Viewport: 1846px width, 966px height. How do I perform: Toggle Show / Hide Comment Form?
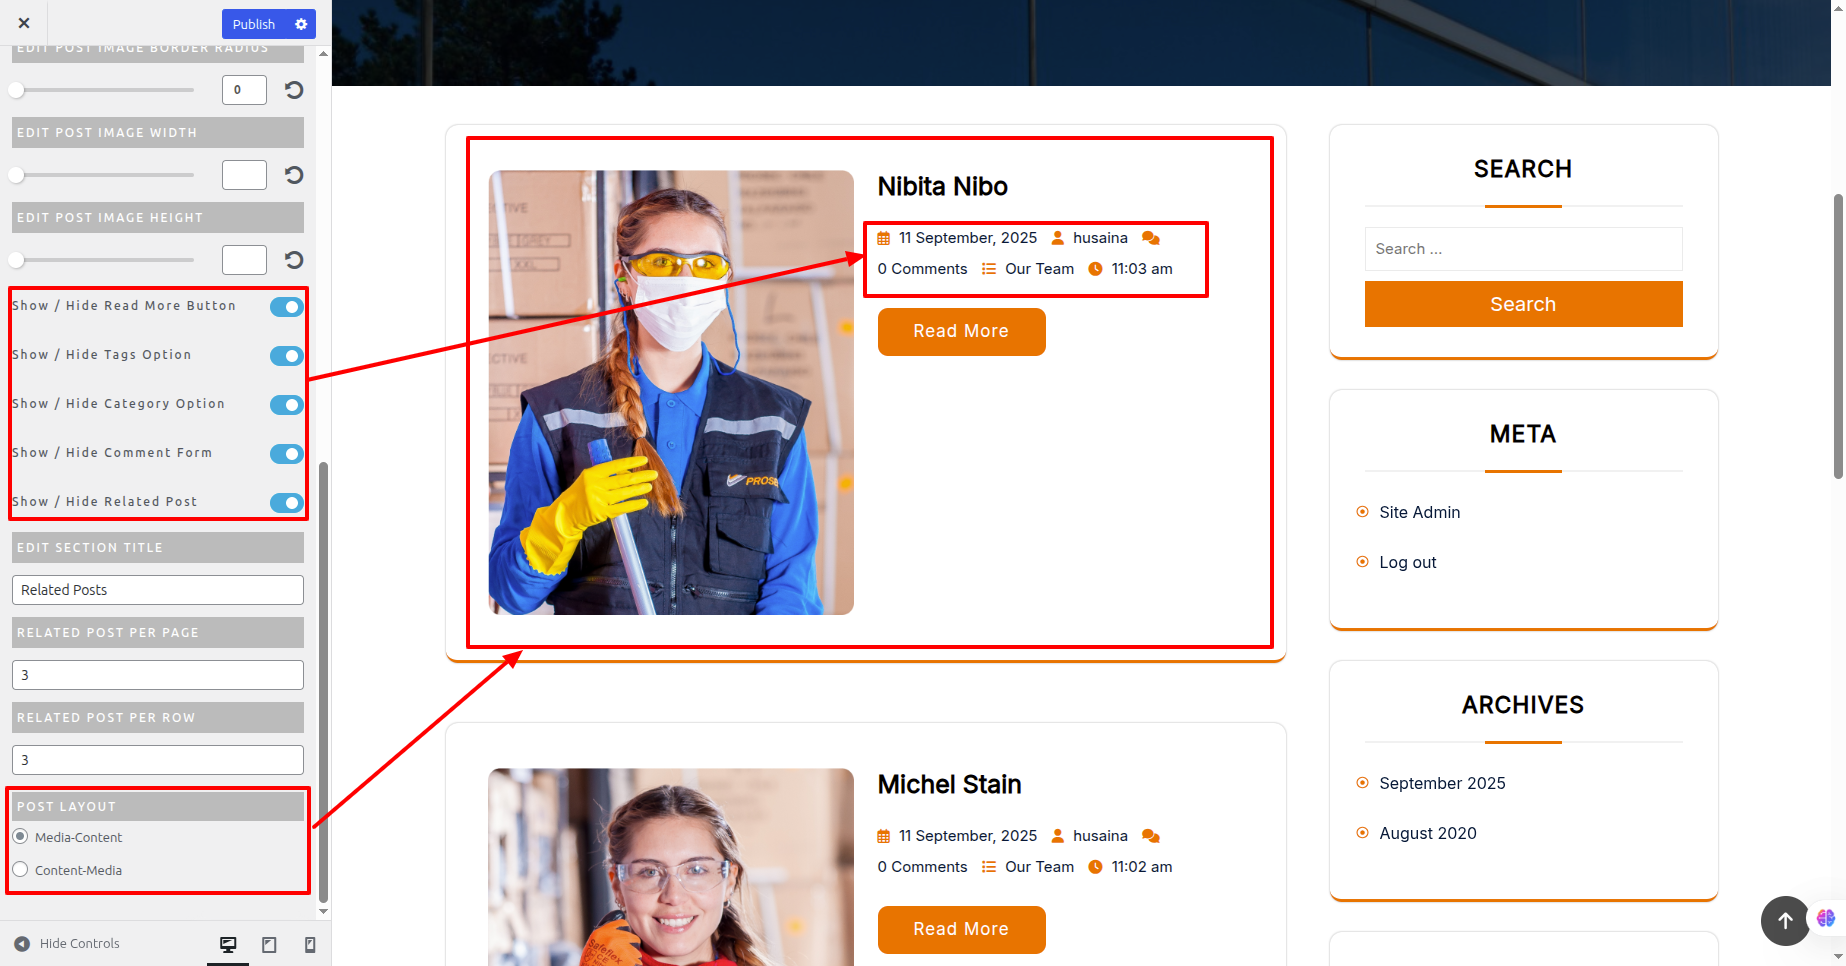(287, 454)
